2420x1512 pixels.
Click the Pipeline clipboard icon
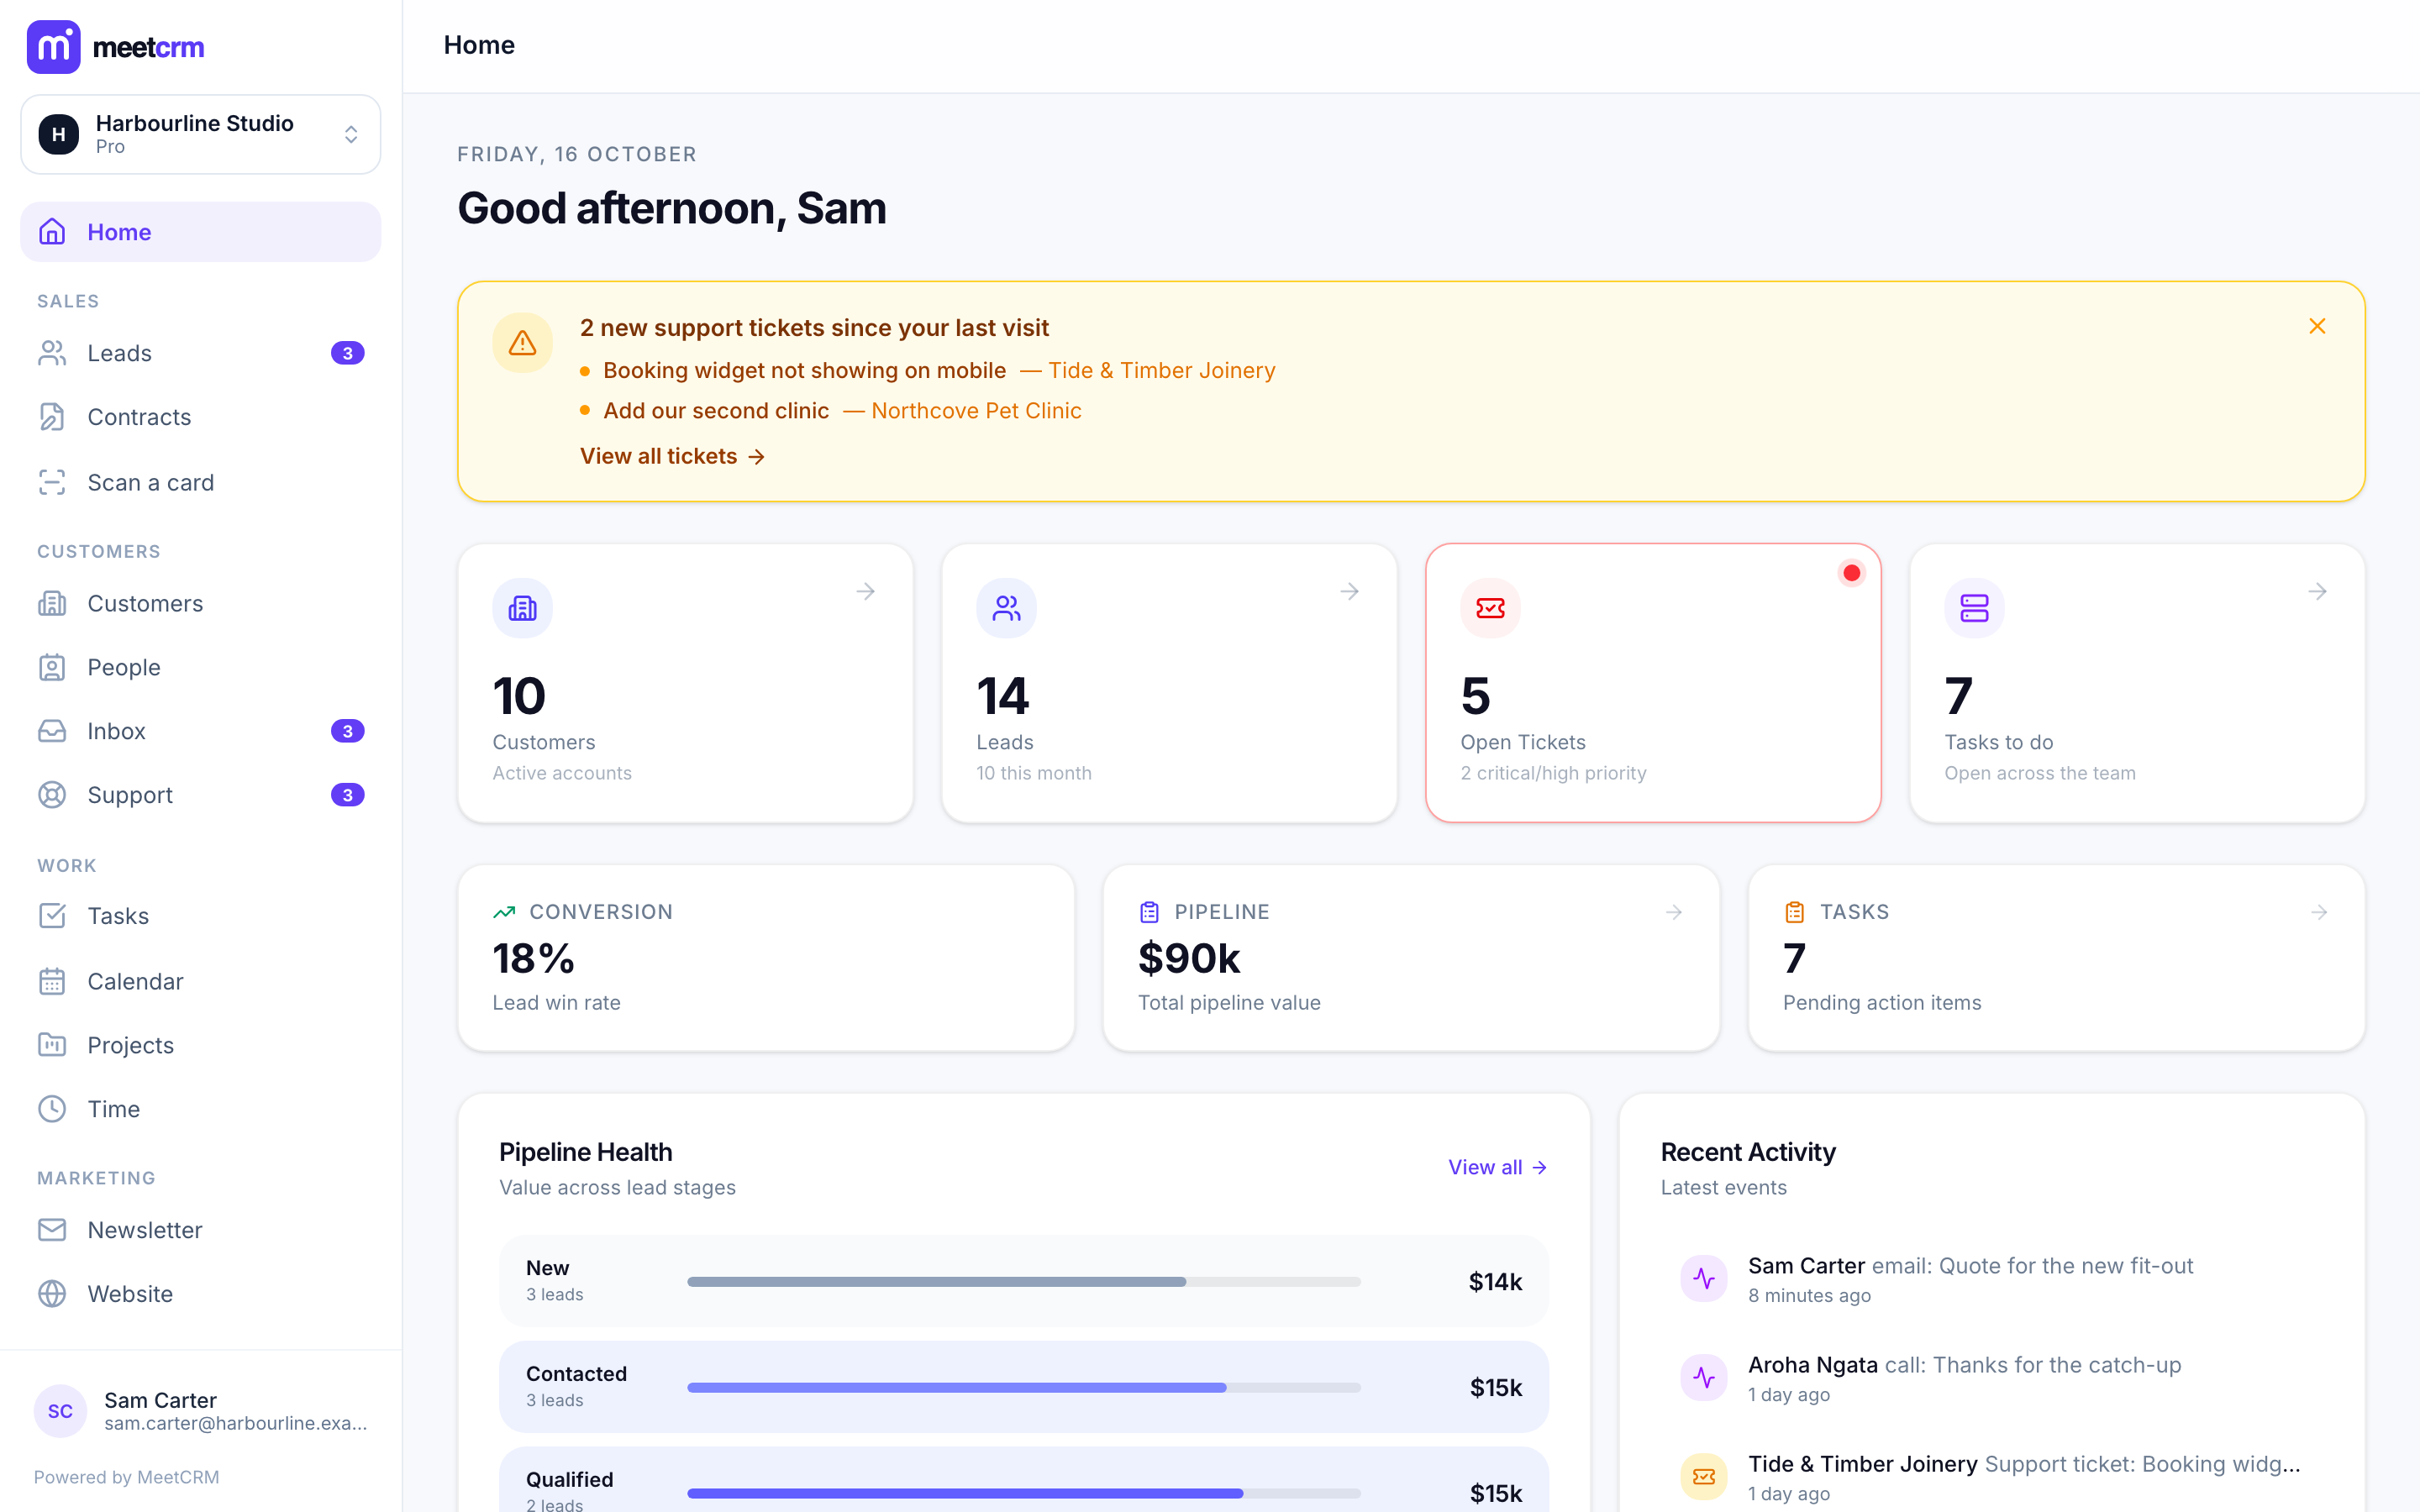coord(1149,912)
